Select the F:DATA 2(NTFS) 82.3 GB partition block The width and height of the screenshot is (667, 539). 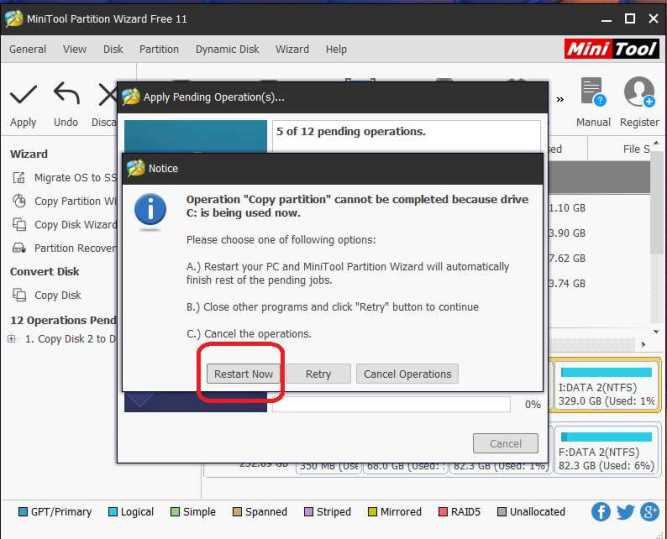[605, 451]
